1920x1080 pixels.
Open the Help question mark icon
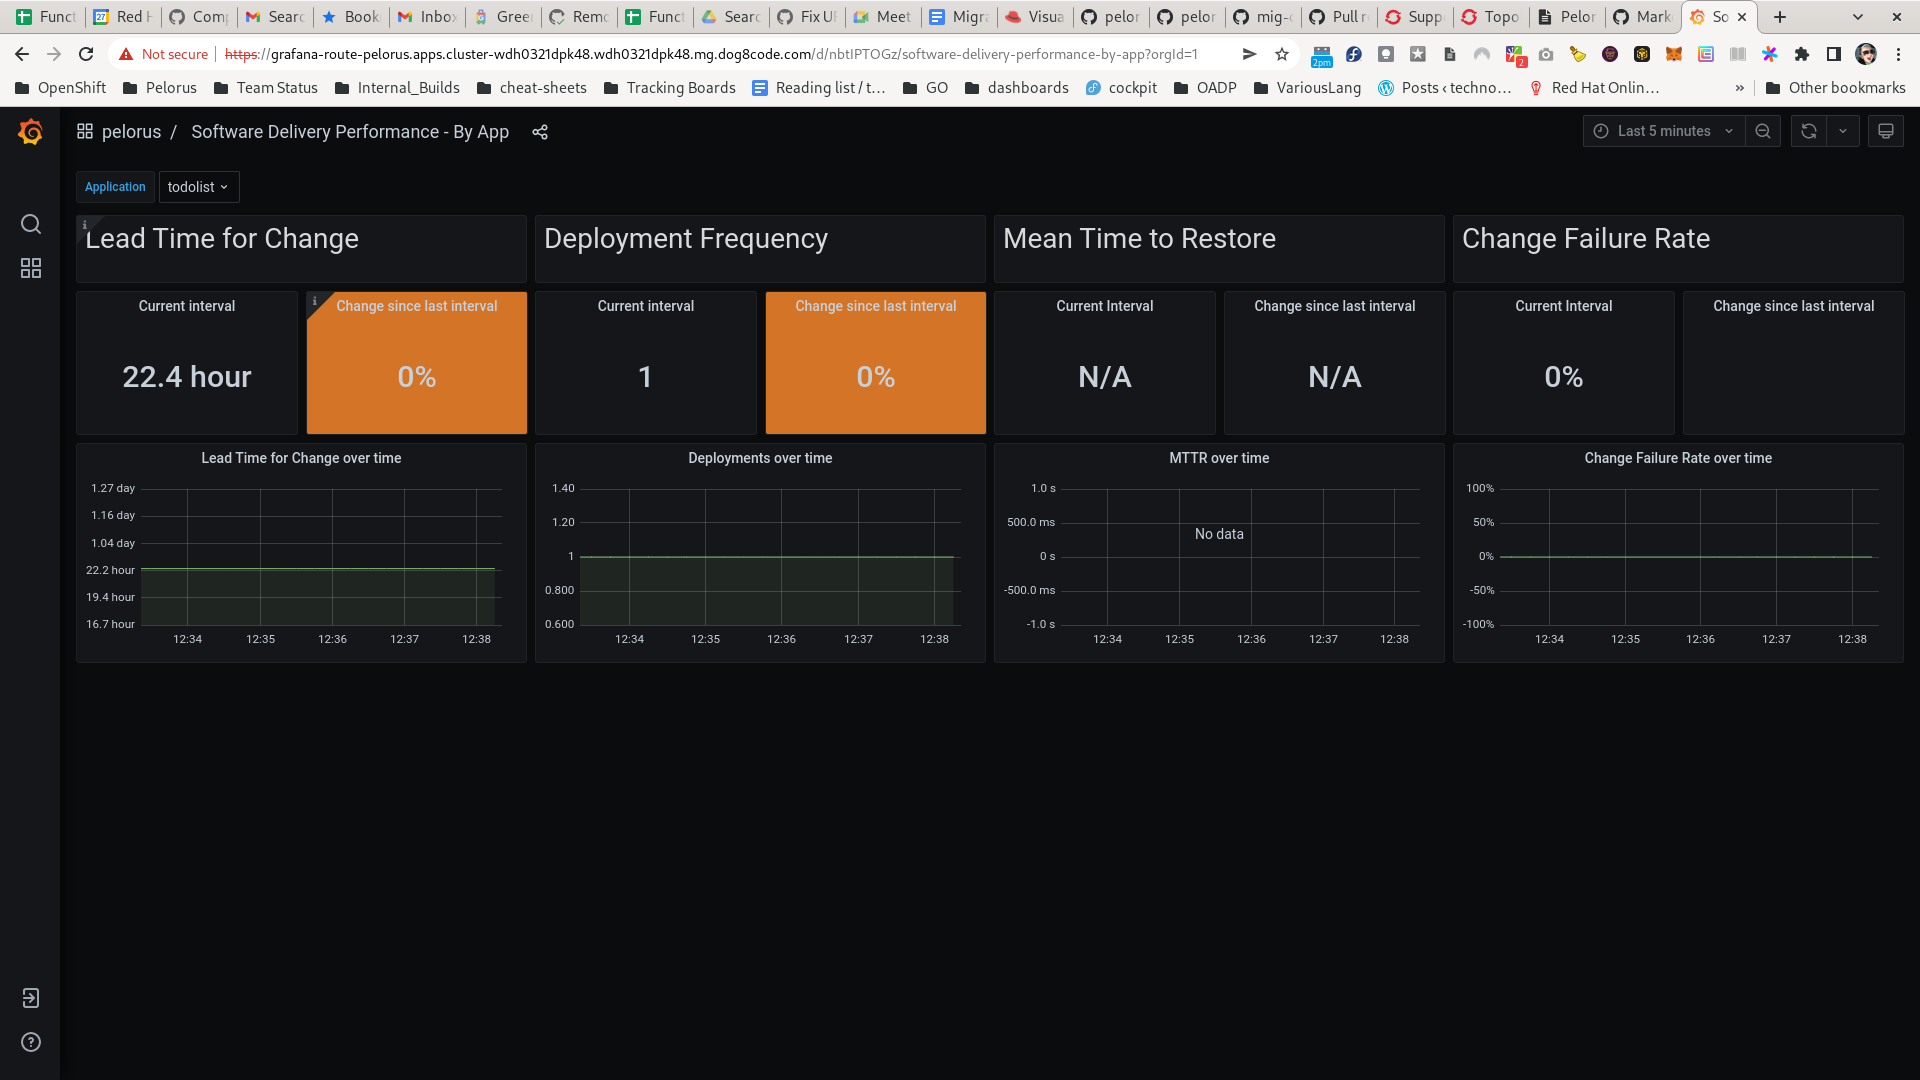[31, 1042]
